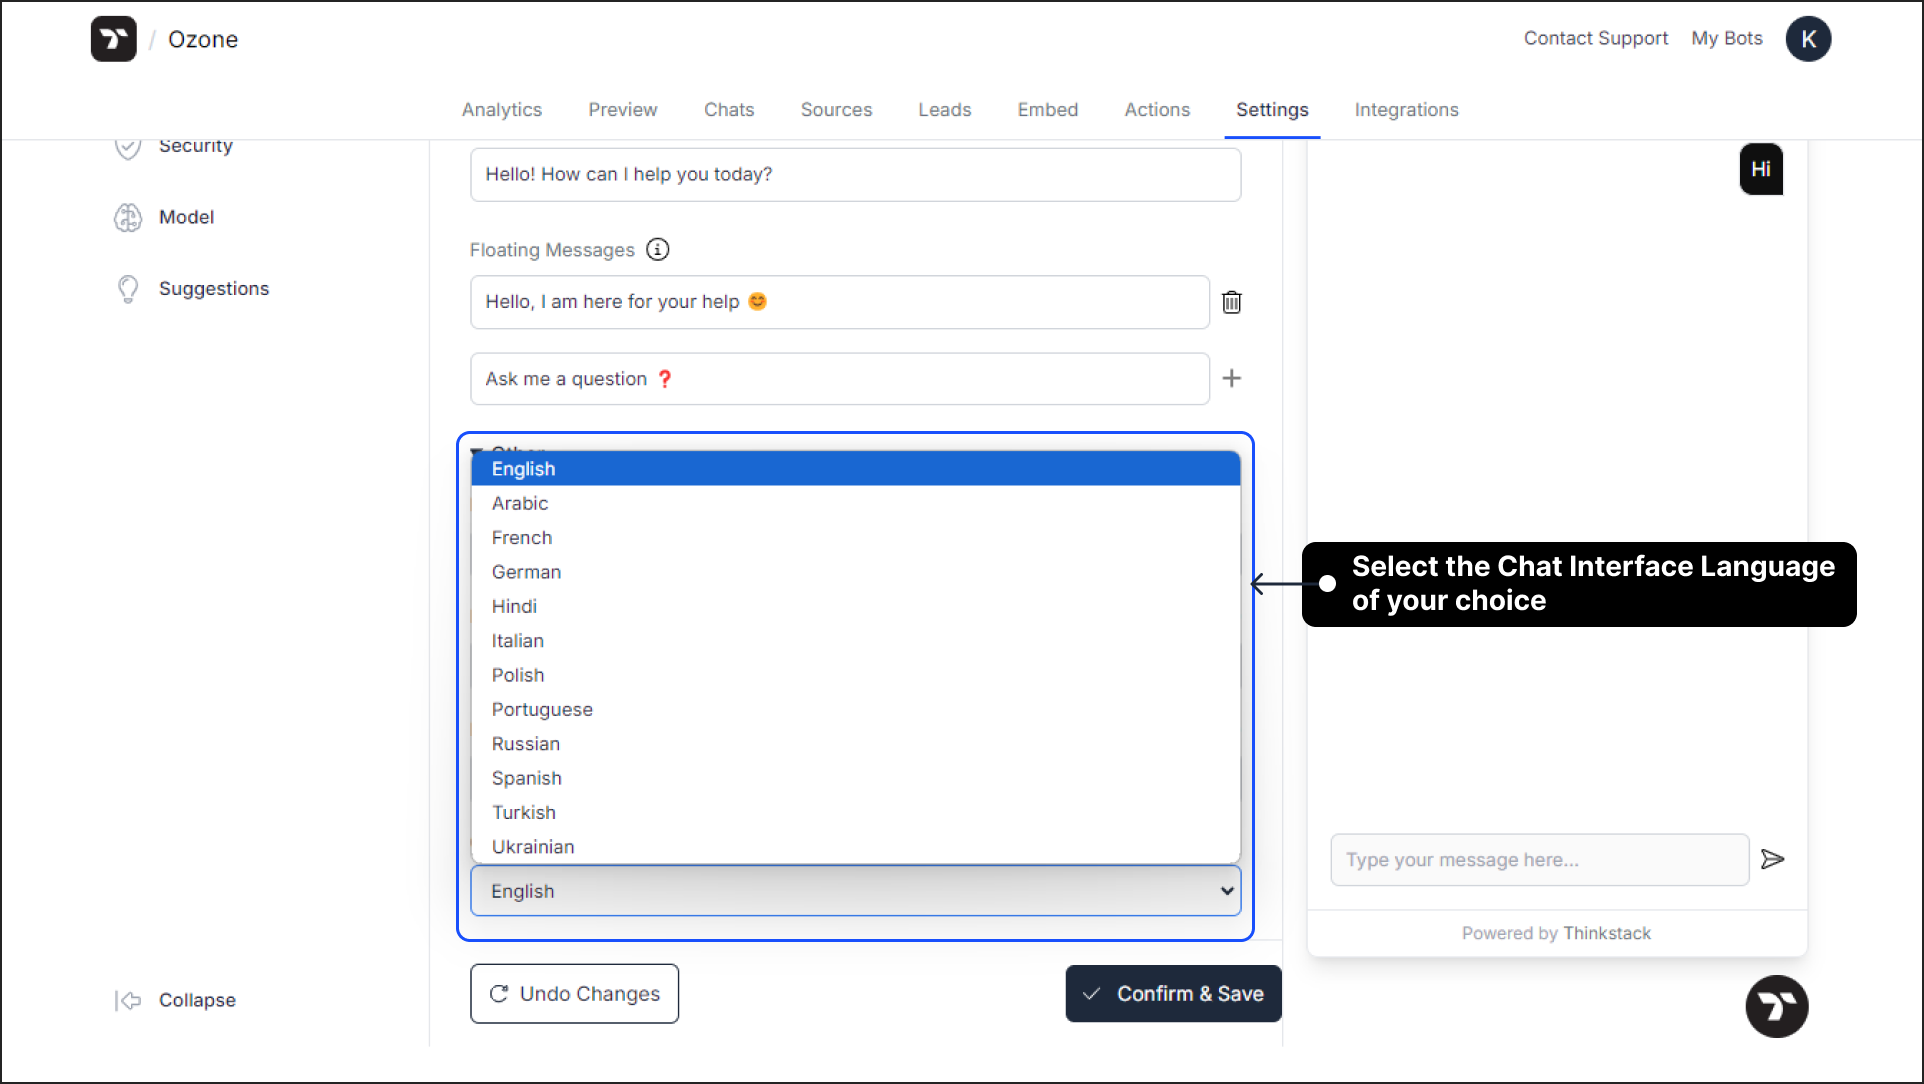Select Turkish from language list
This screenshot has height=1084, width=1924.
pos(856,812)
